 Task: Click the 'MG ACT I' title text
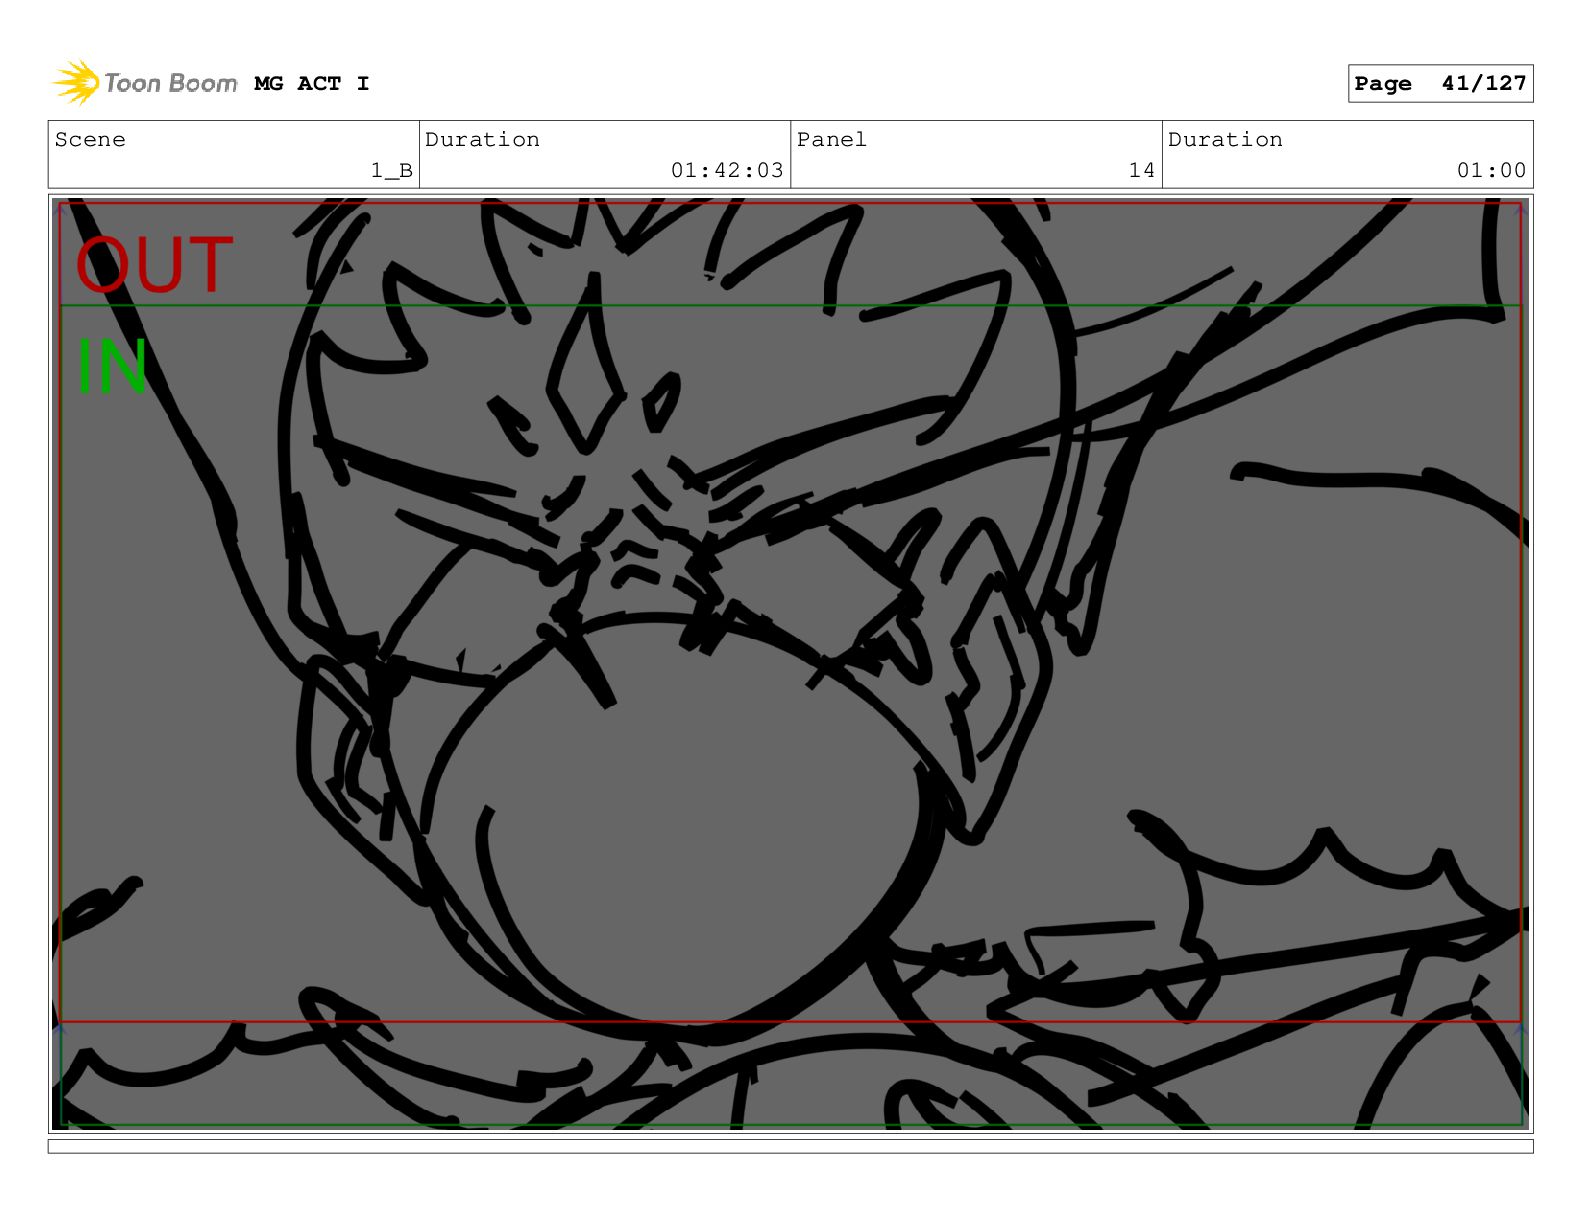click(x=311, y=84)
